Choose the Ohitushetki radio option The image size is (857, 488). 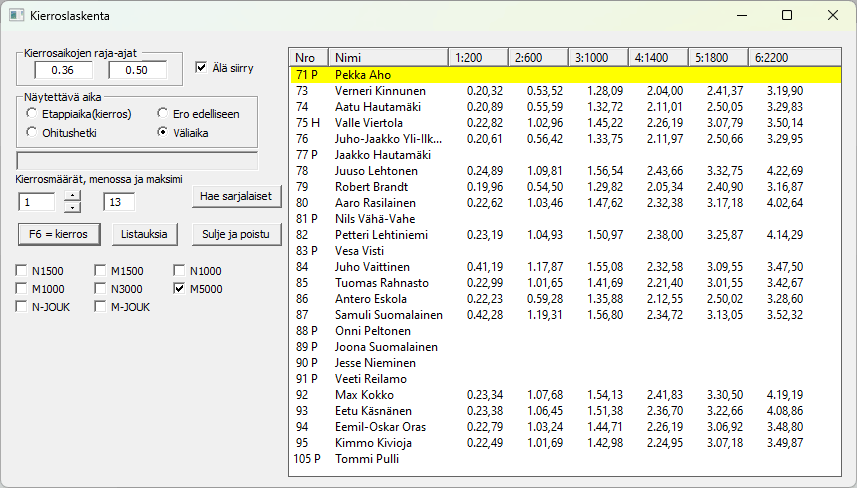click(32, 132)
